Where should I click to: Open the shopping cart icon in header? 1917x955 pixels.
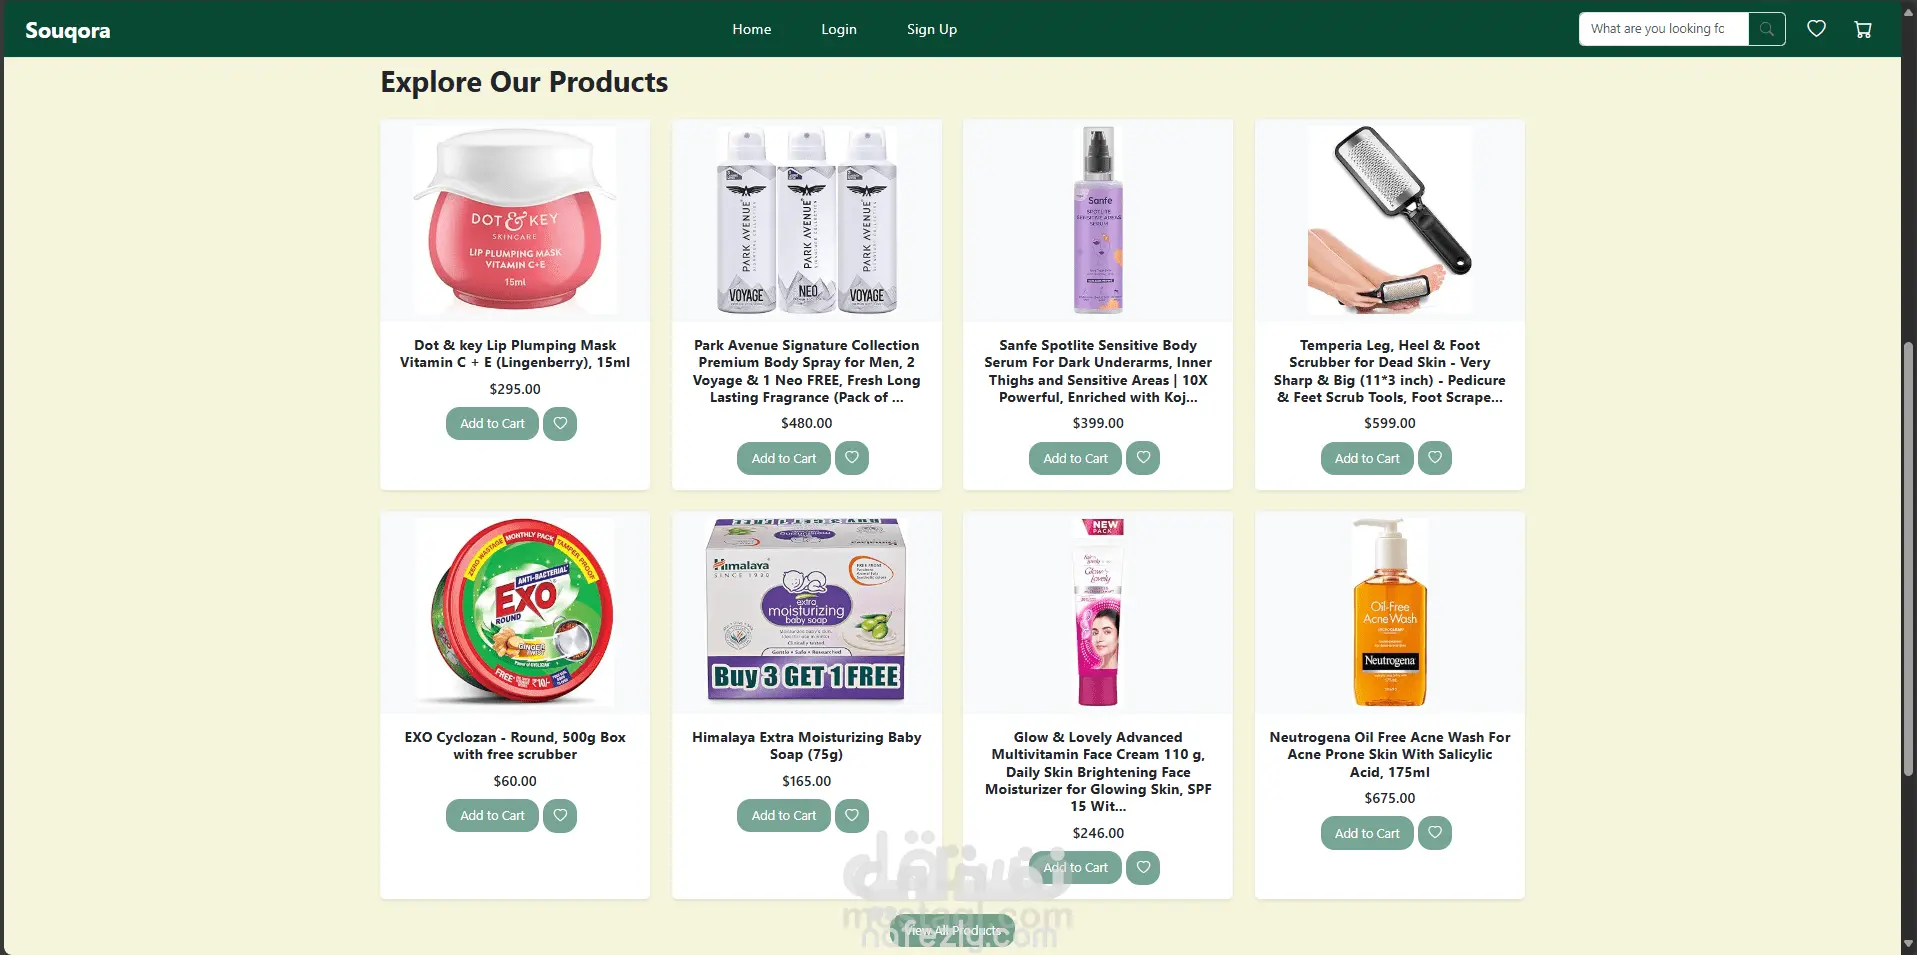tap(1863, 29)
